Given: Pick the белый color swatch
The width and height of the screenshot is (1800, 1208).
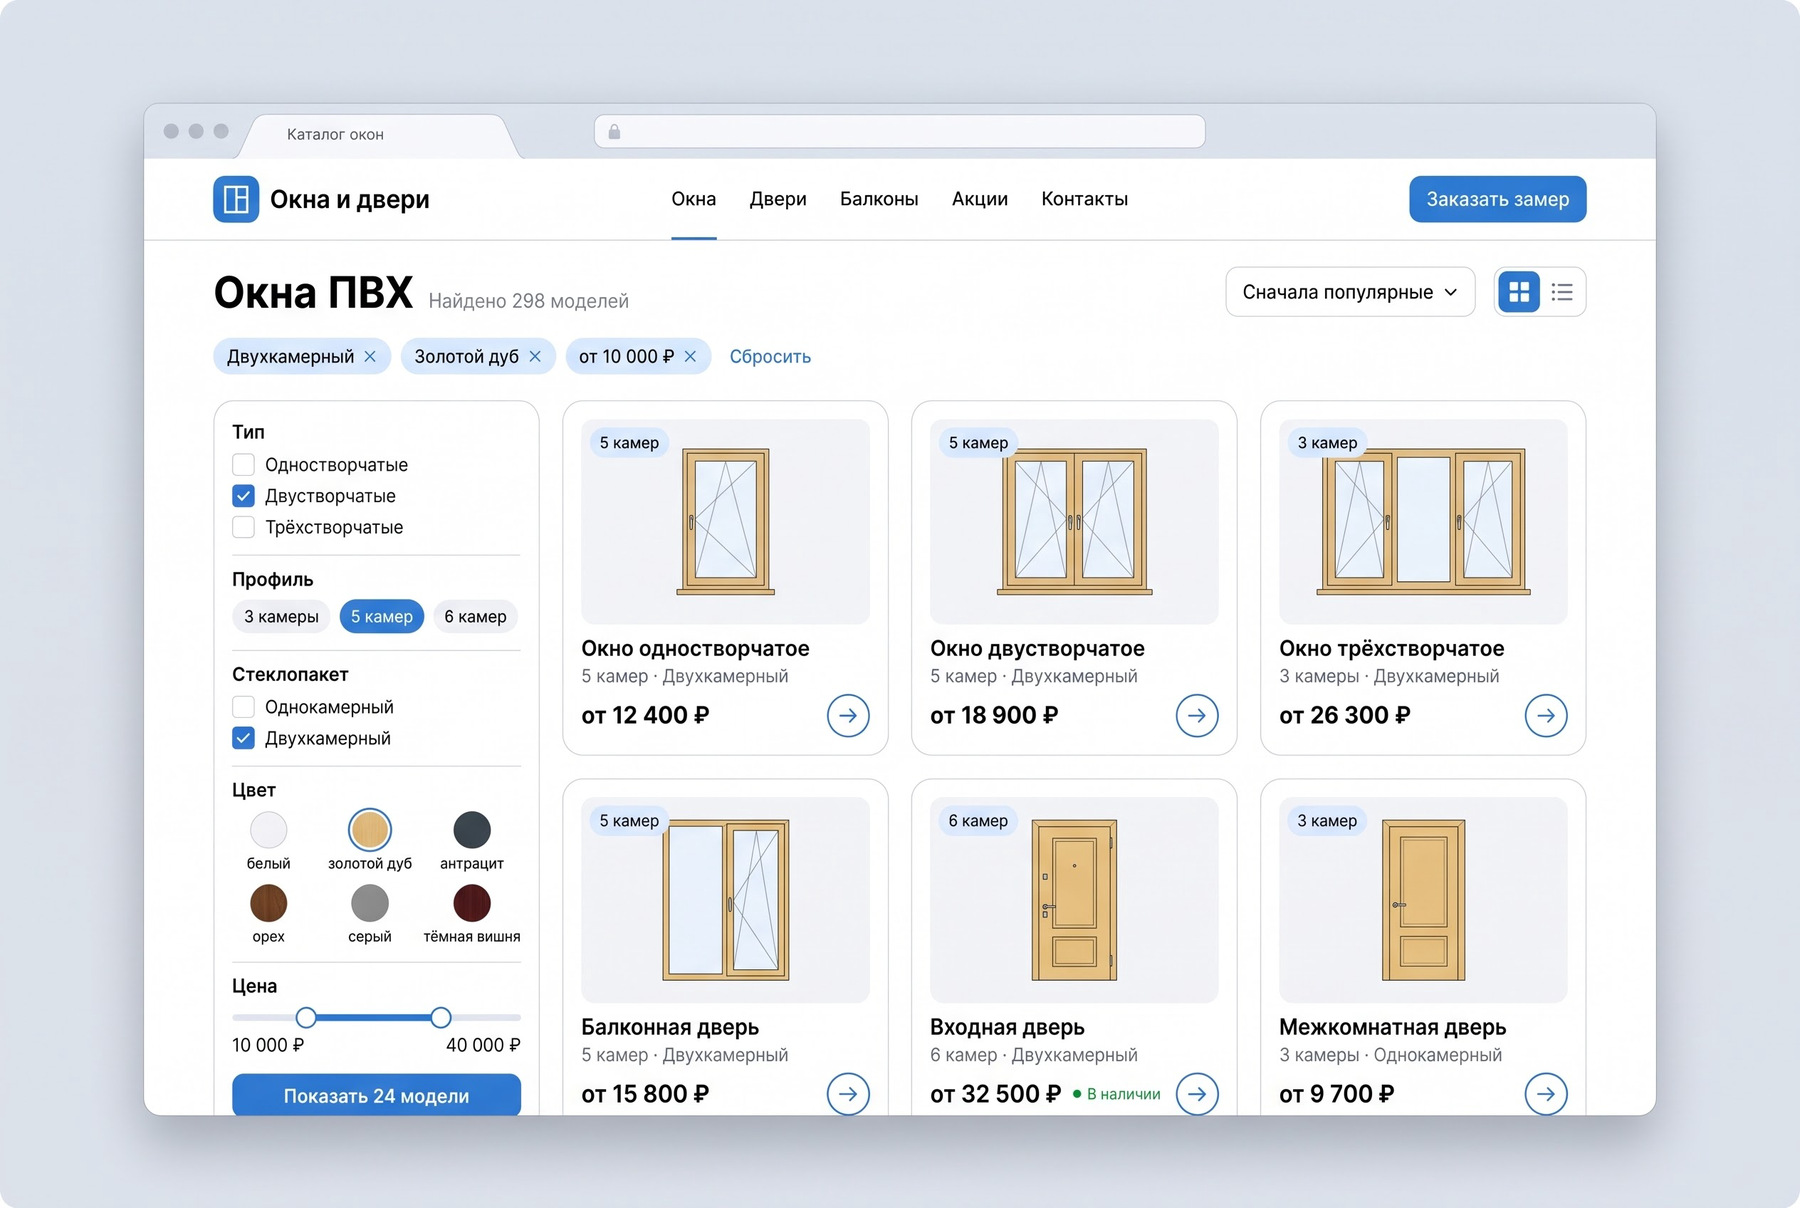Looking at the screenshot, I should point(268,830).
